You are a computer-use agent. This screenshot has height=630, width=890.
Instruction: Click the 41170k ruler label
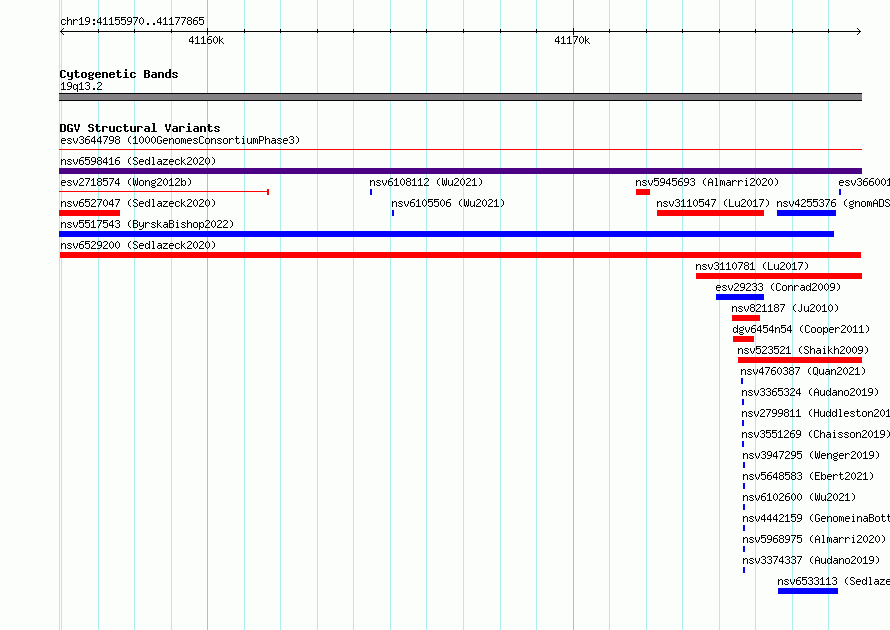tap(572, 40)
